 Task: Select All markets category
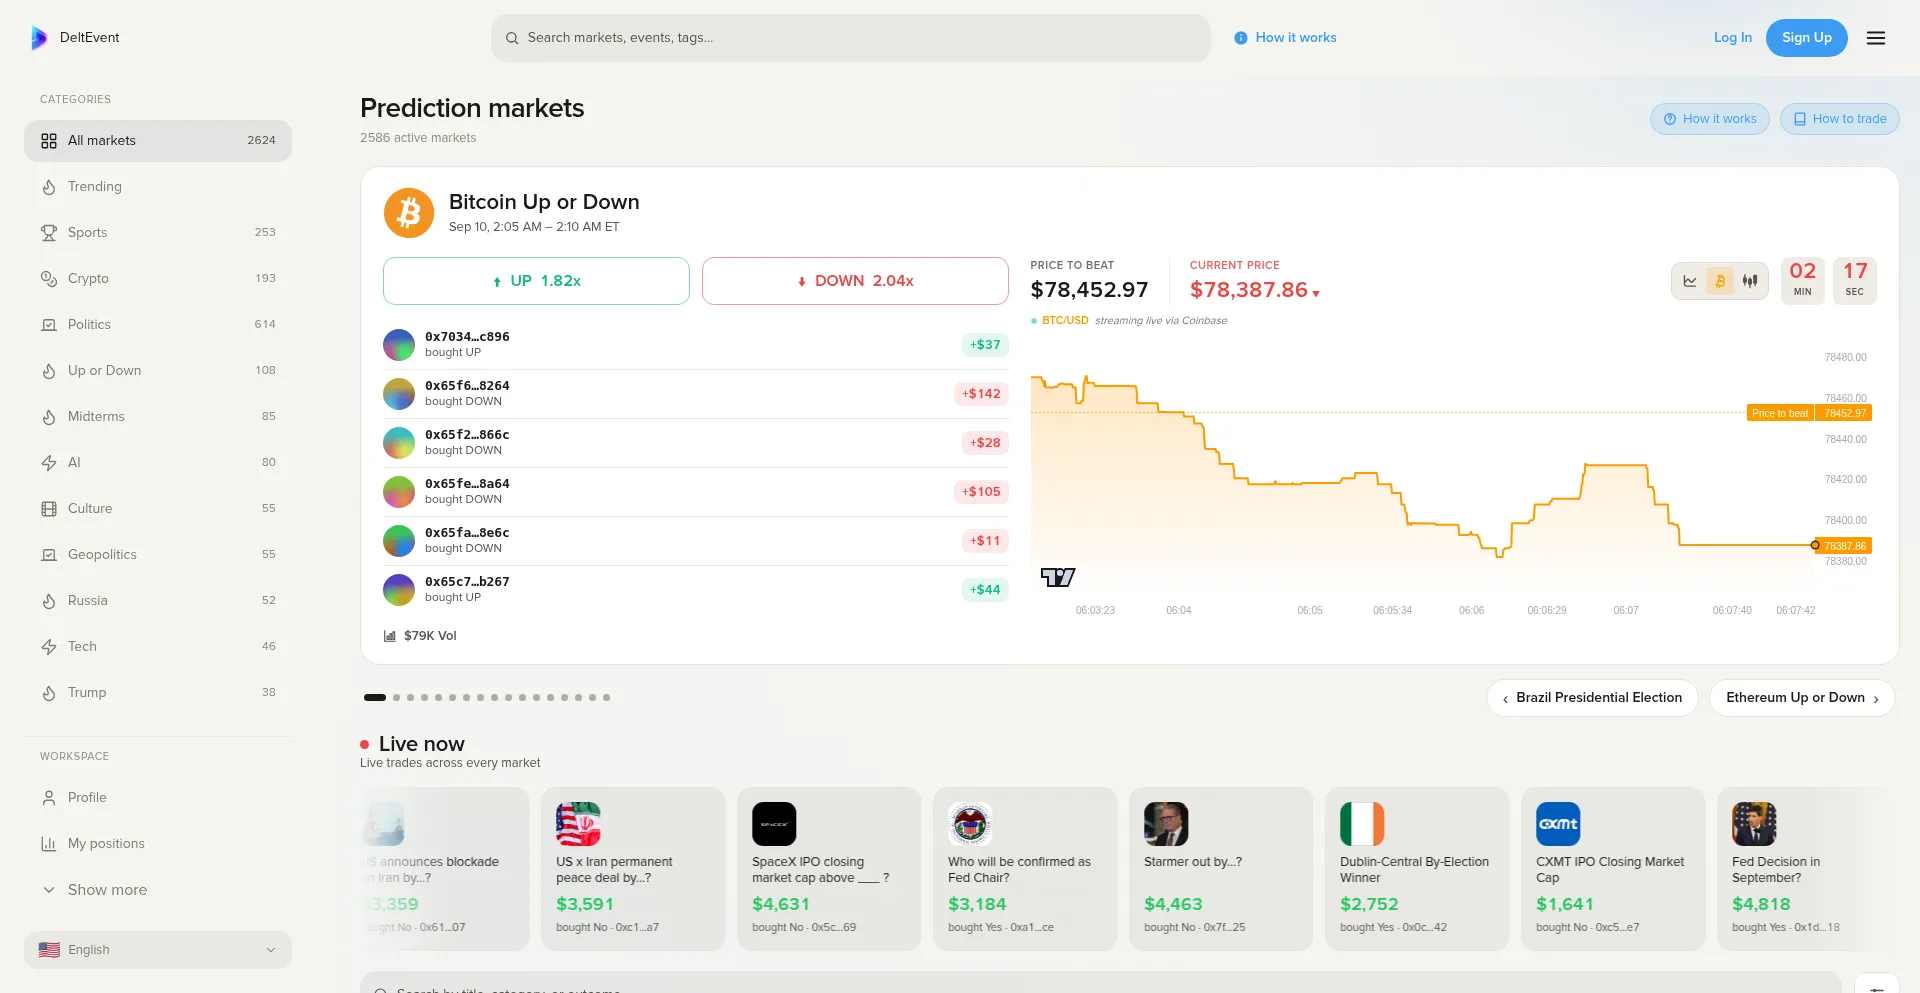158,141
